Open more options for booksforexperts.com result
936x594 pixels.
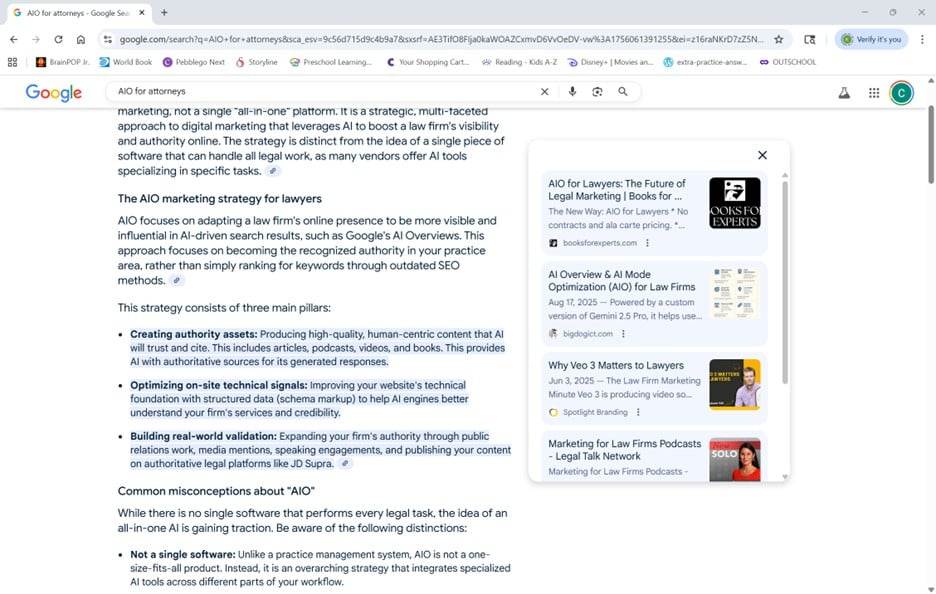[x=647, y=243]
